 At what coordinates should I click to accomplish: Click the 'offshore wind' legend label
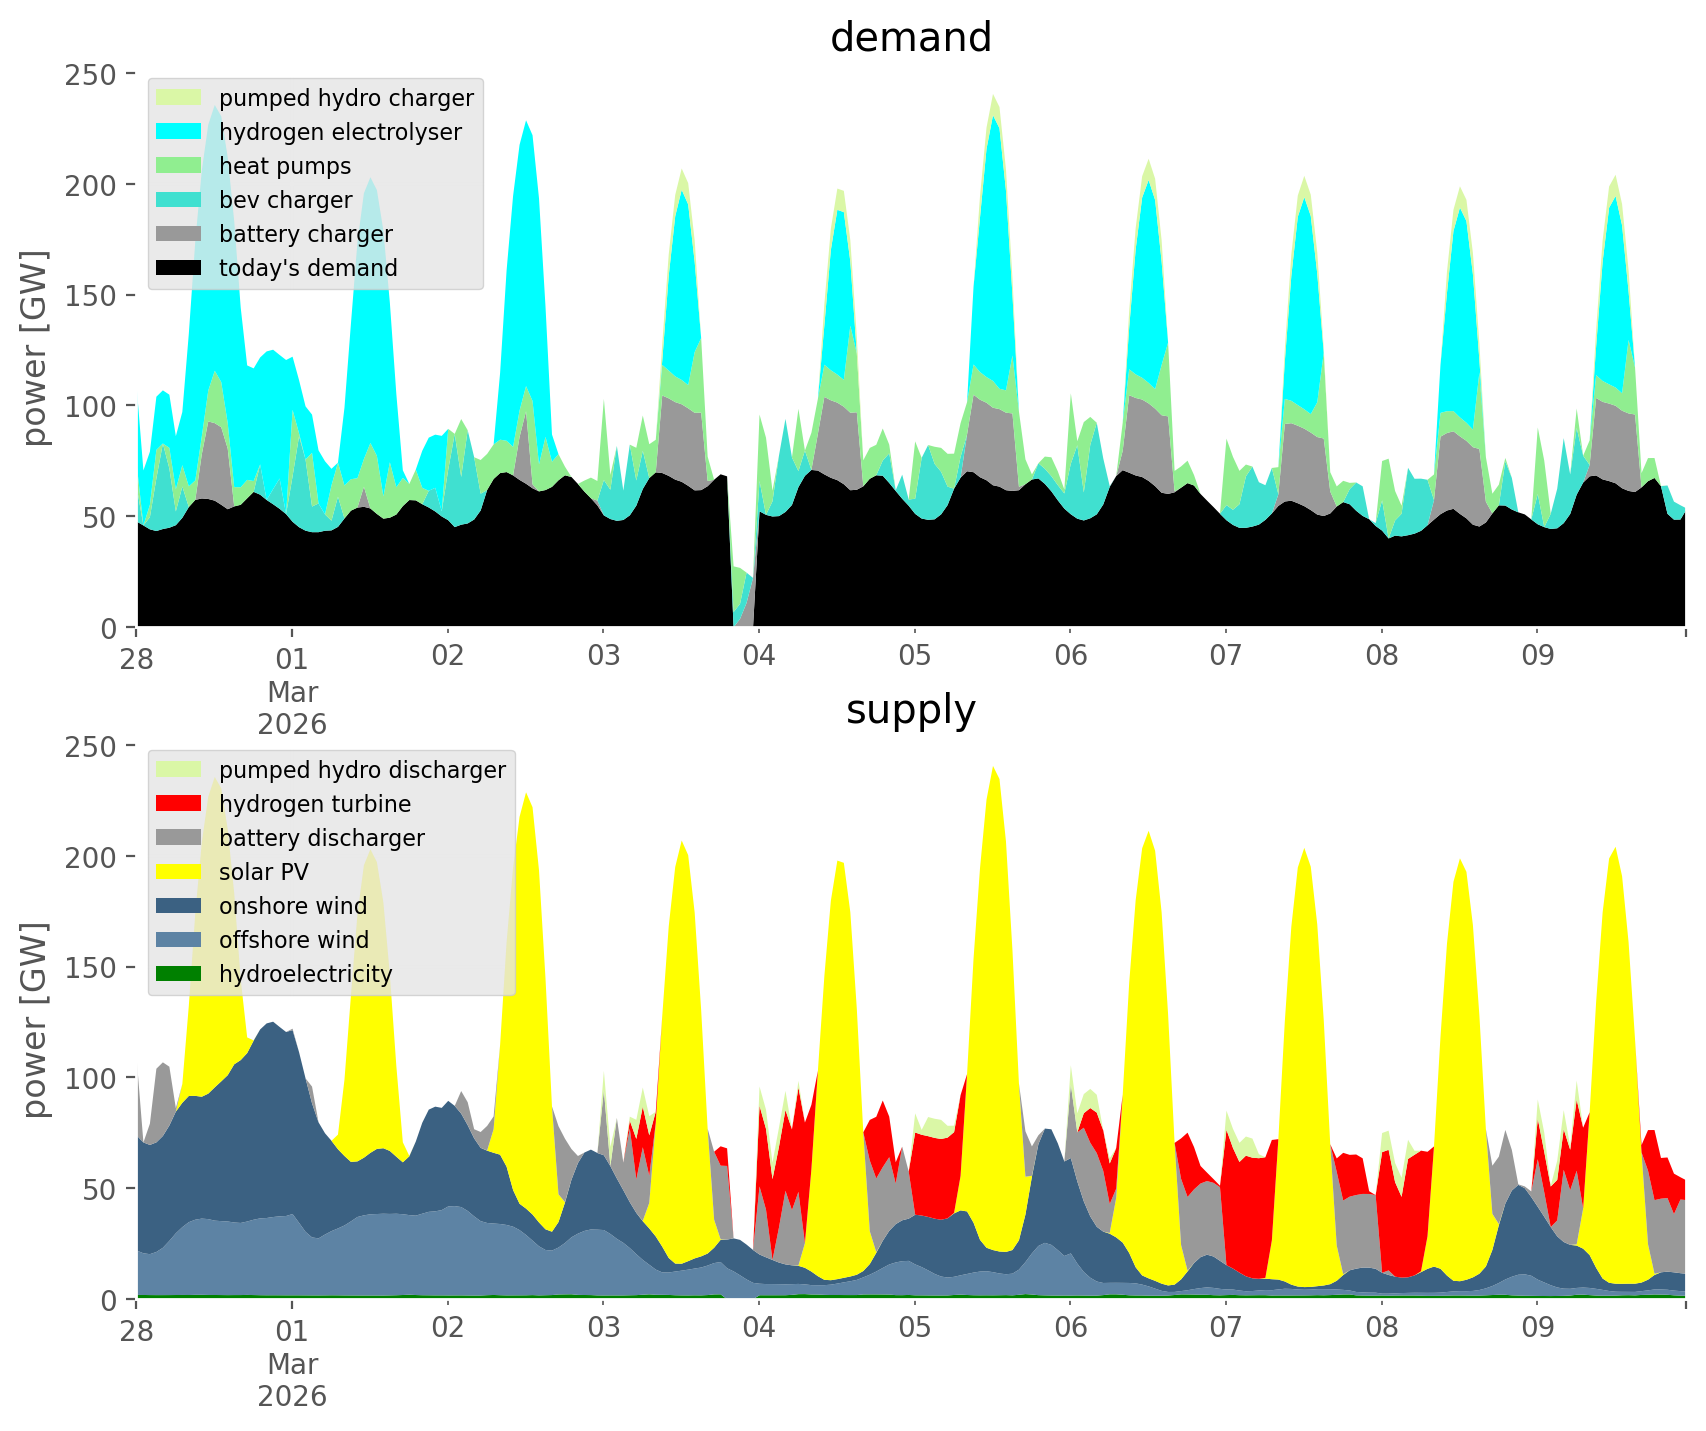tap(293, 940)
